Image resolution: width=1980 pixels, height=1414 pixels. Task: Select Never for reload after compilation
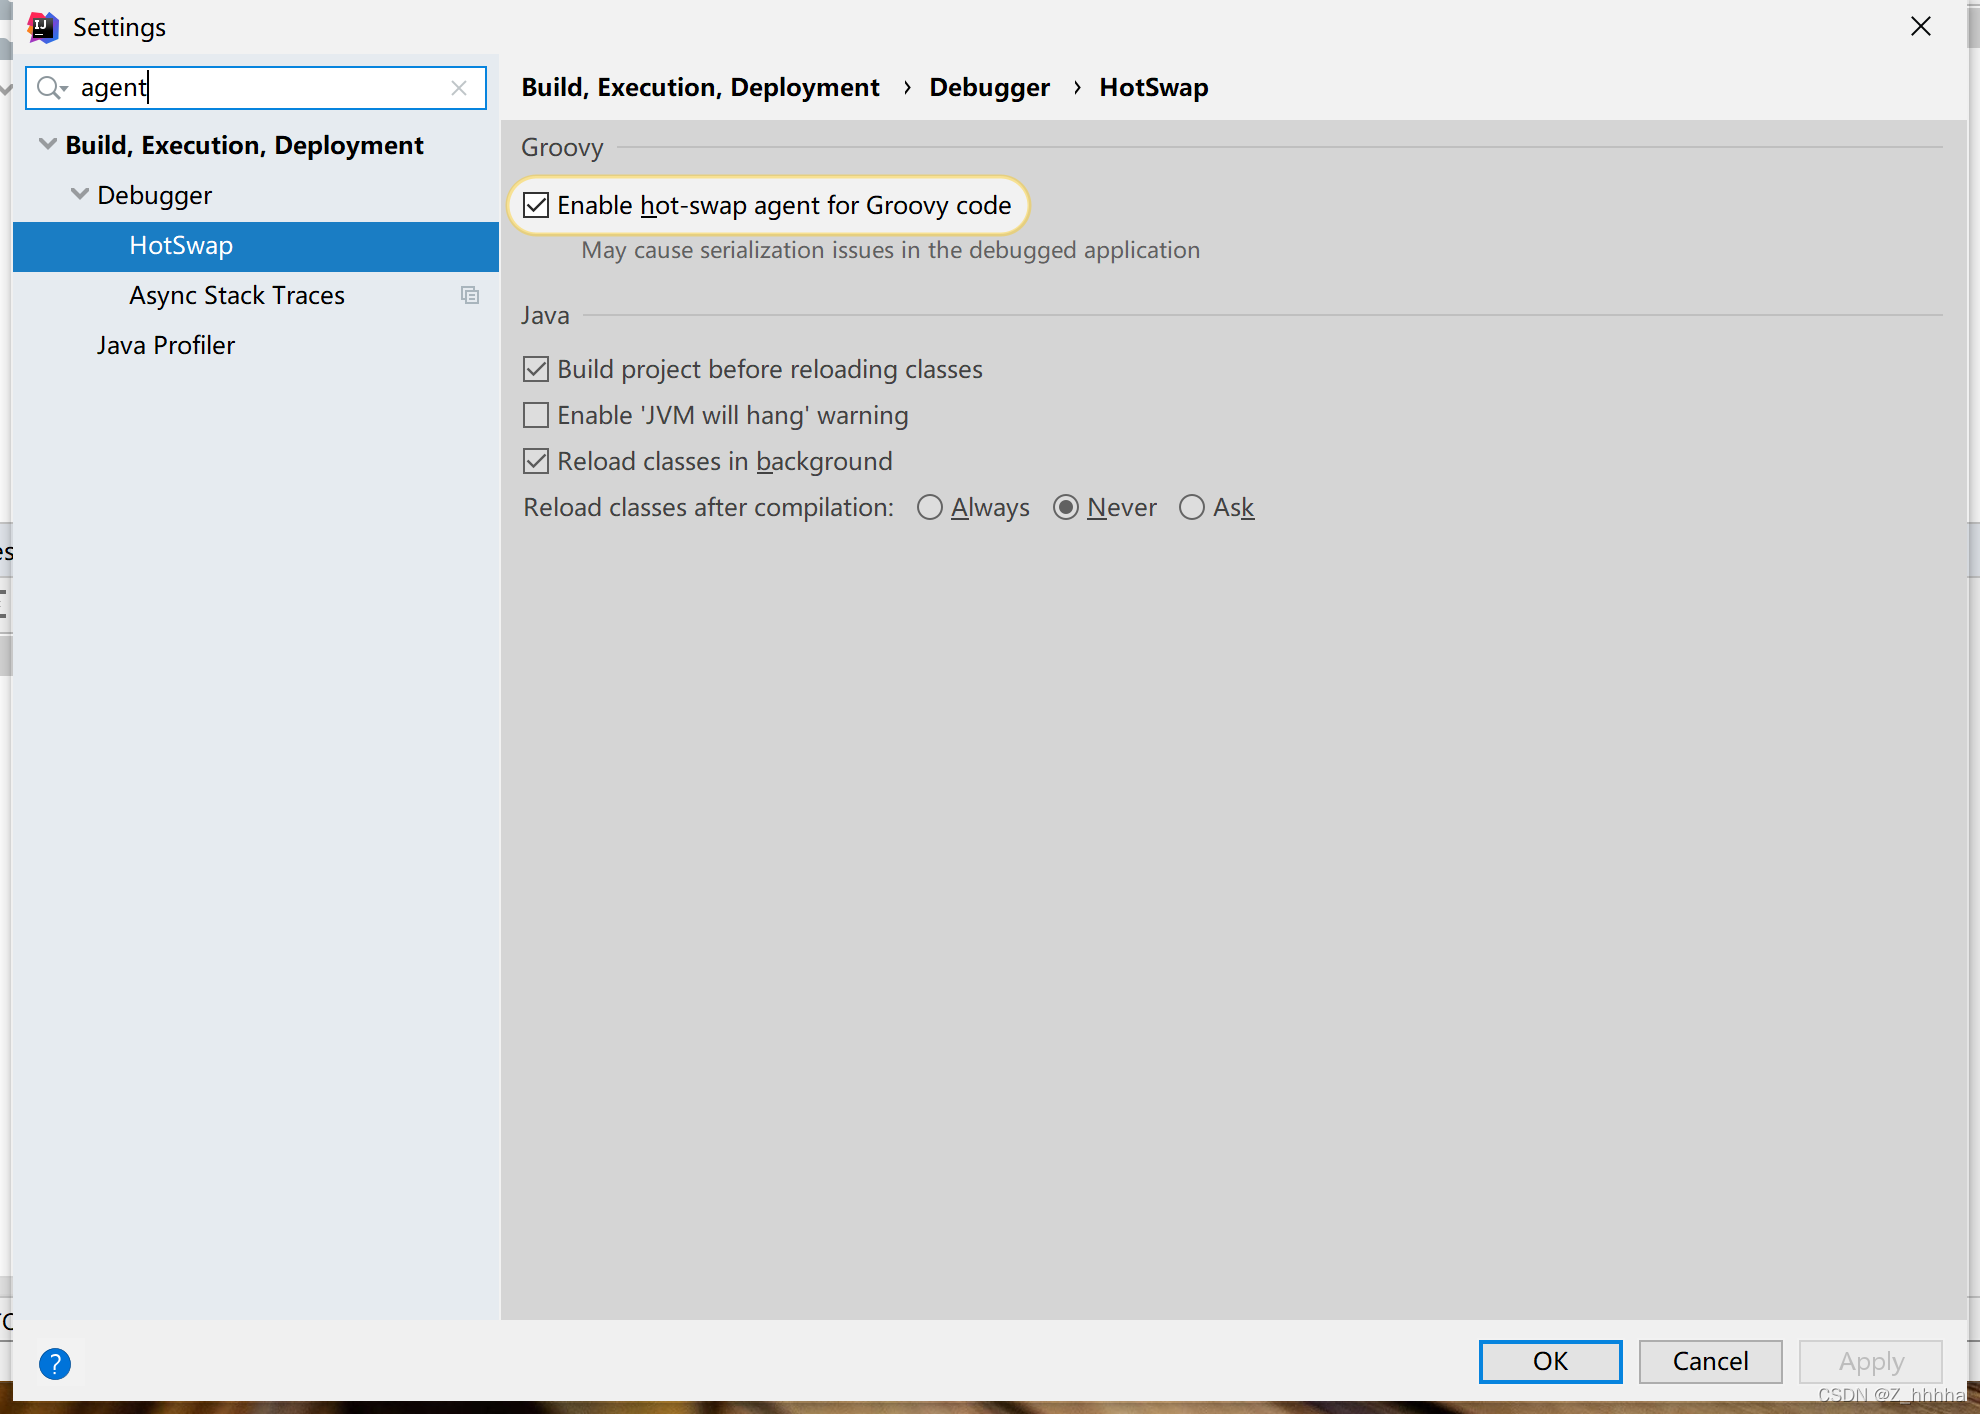(1066, 507)
